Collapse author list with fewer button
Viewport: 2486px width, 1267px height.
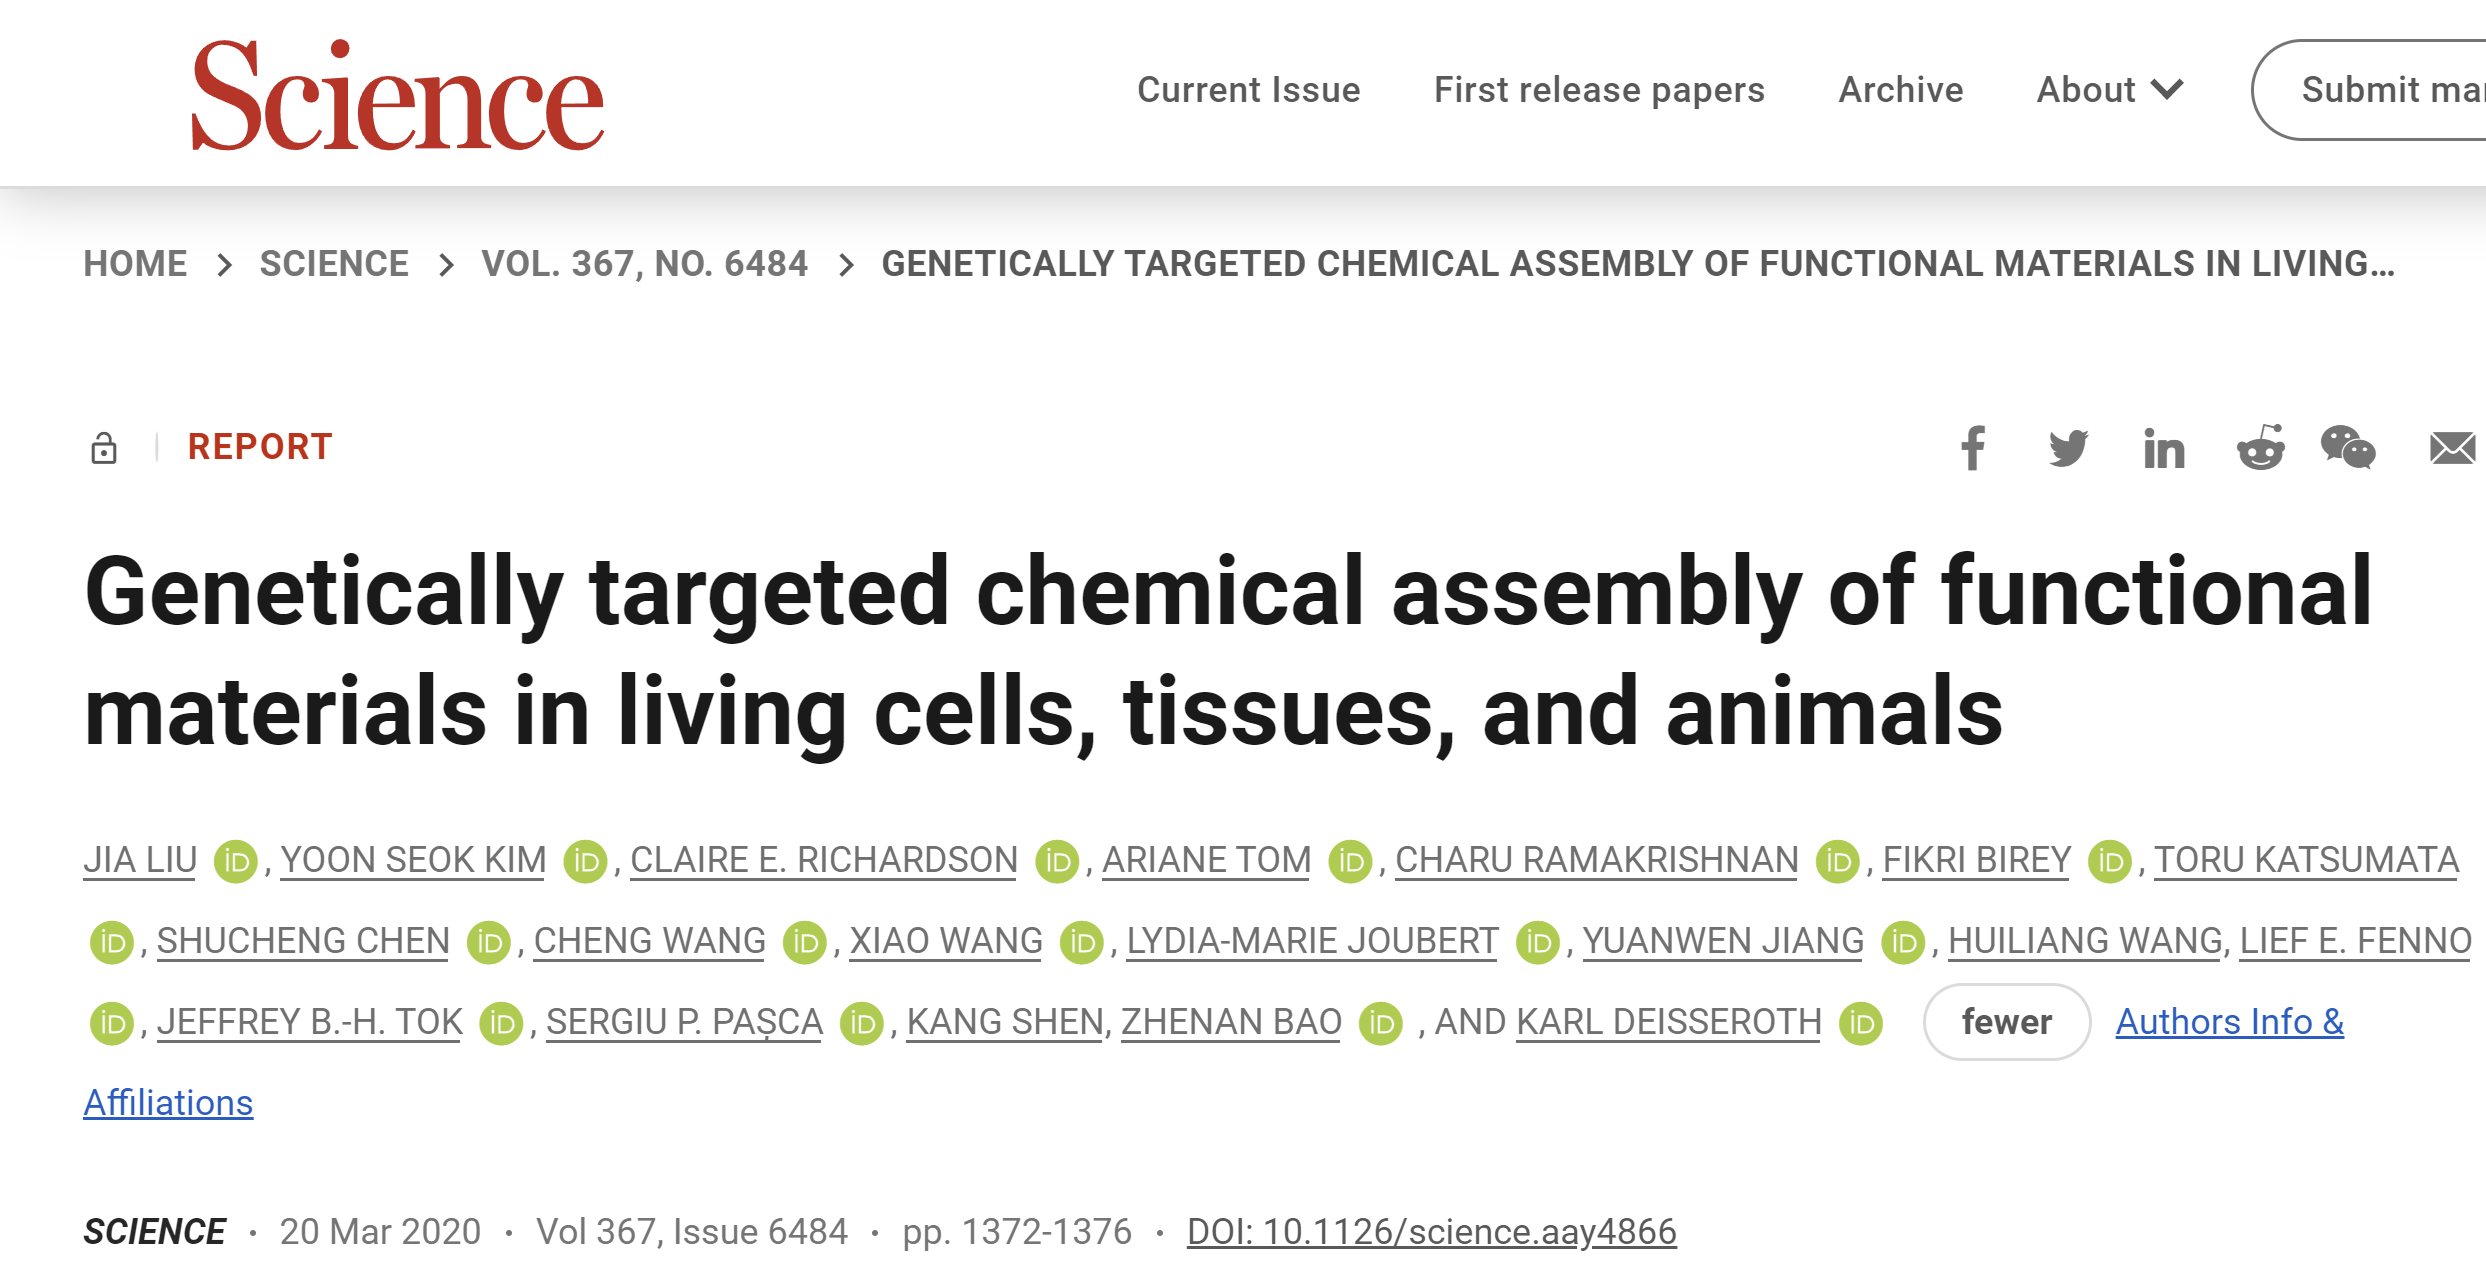click(x=2006, y=1022)
